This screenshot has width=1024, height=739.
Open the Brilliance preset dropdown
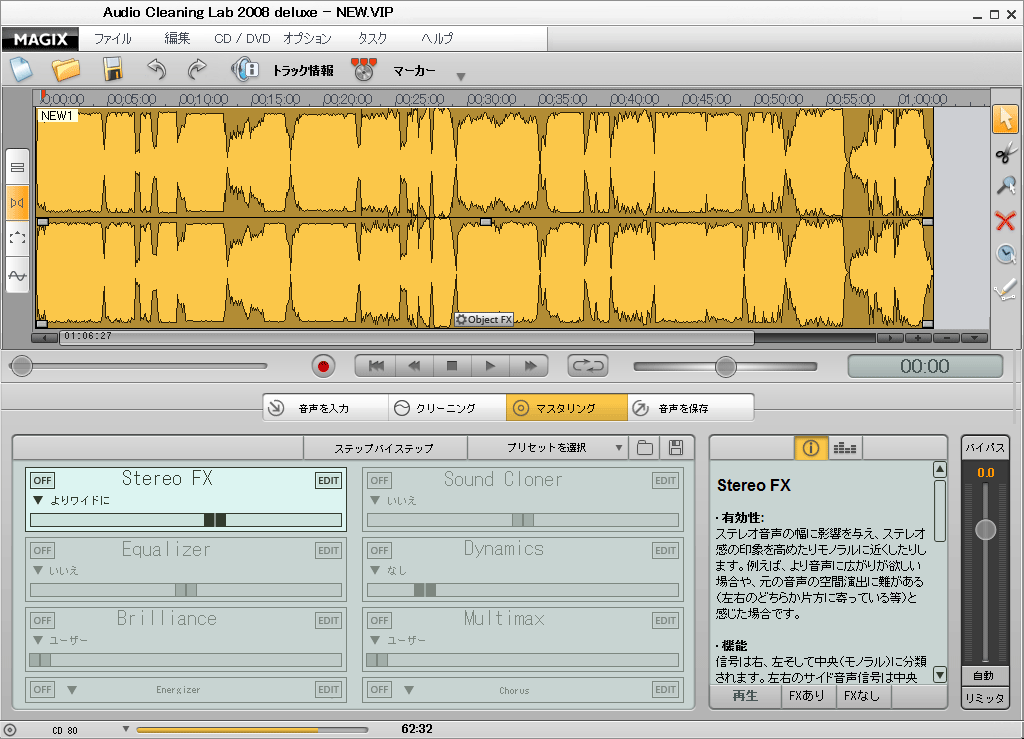point(38,640)
